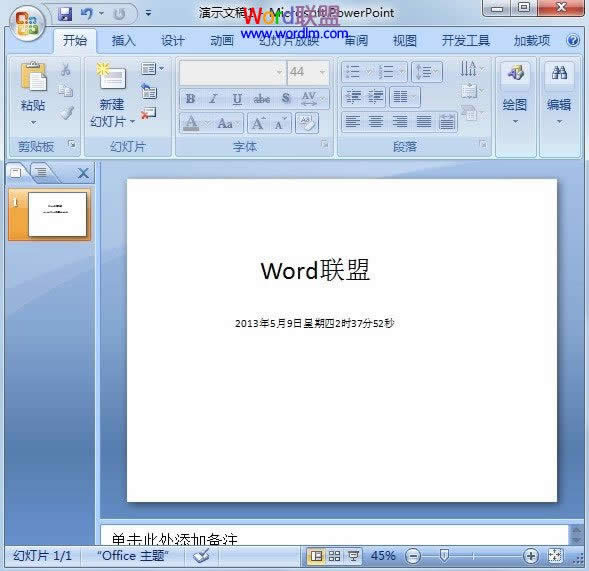This screenshot has height=571, width=589.
Task: Switch to the 视图 ribbon tab
Action: (405, 40)
